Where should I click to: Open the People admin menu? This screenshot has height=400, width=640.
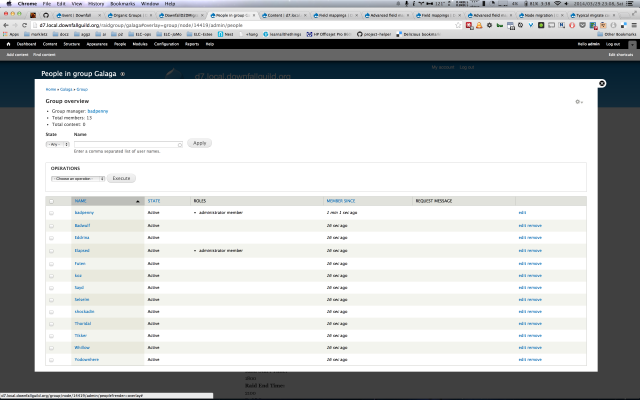(x=120, y=44)
